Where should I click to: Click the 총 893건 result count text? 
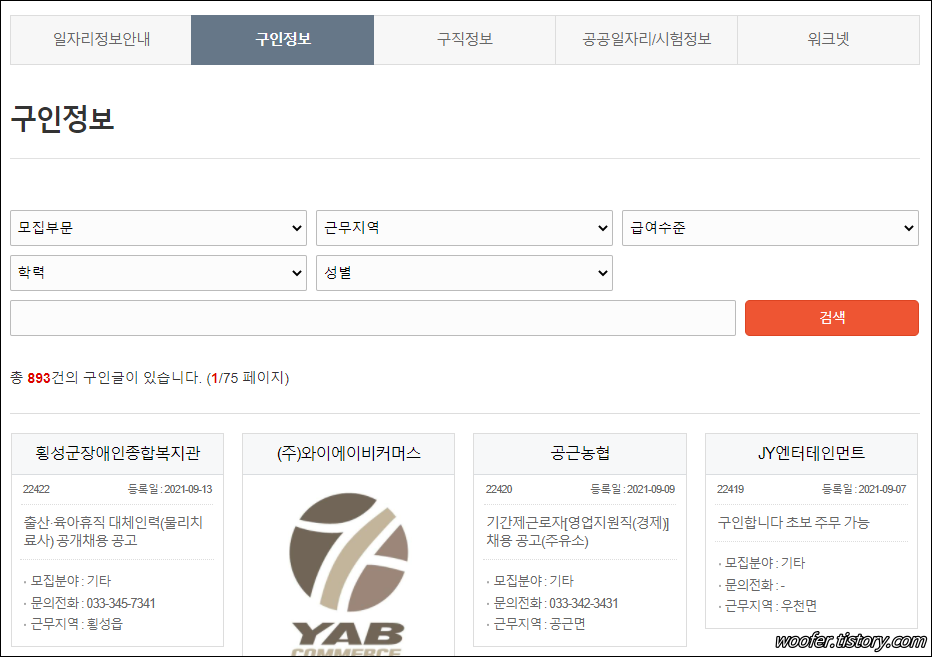106,378
